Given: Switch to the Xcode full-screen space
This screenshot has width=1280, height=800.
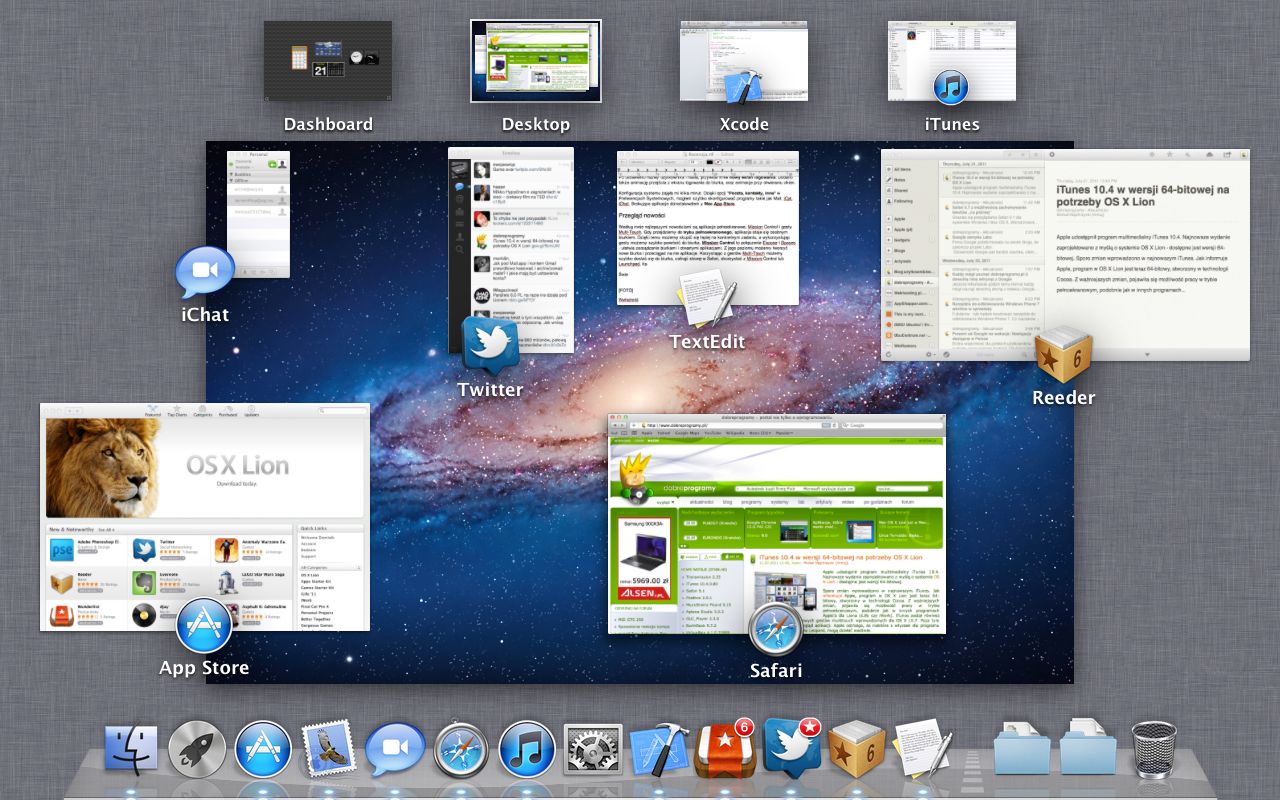Looking at the screenshot, I should tap(744, 61).
